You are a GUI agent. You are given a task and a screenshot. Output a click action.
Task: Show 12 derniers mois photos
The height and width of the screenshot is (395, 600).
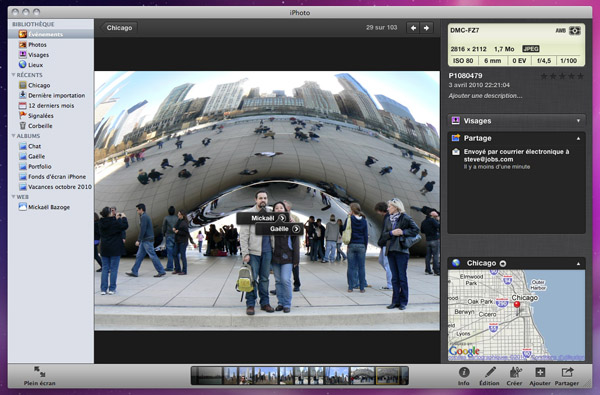tap(51, 105)
